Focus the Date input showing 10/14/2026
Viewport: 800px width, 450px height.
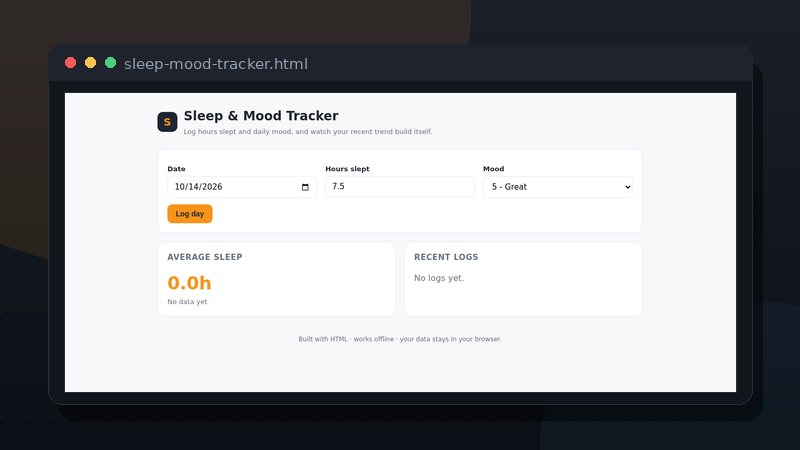[x=242, y=187]
